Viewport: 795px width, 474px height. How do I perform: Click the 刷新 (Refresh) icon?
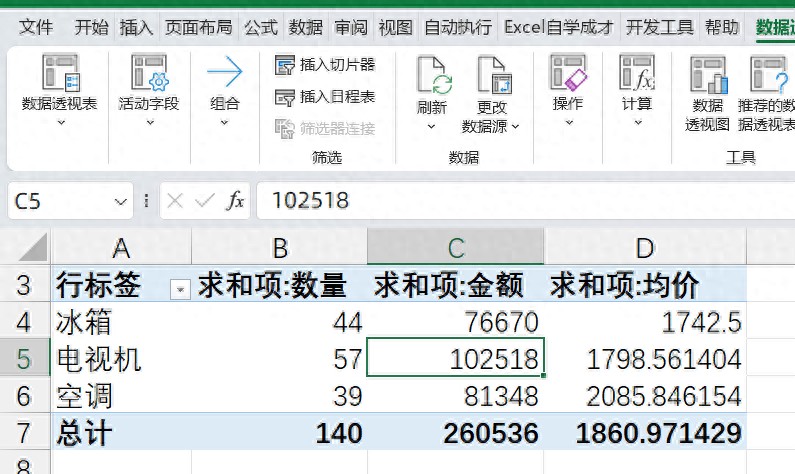(x=432, y=75)
